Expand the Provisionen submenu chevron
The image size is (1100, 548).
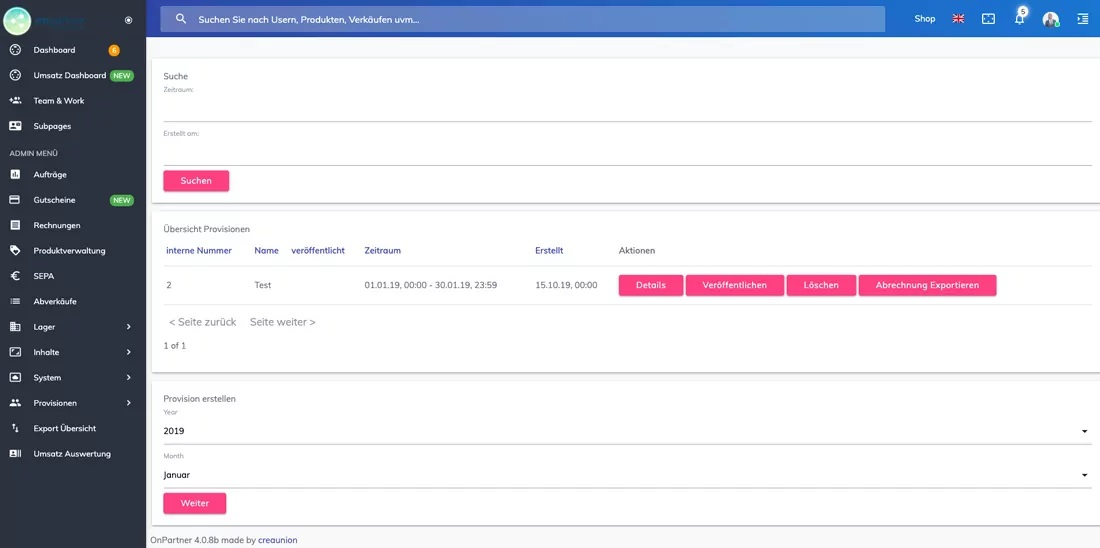click(x=128, y=403)
